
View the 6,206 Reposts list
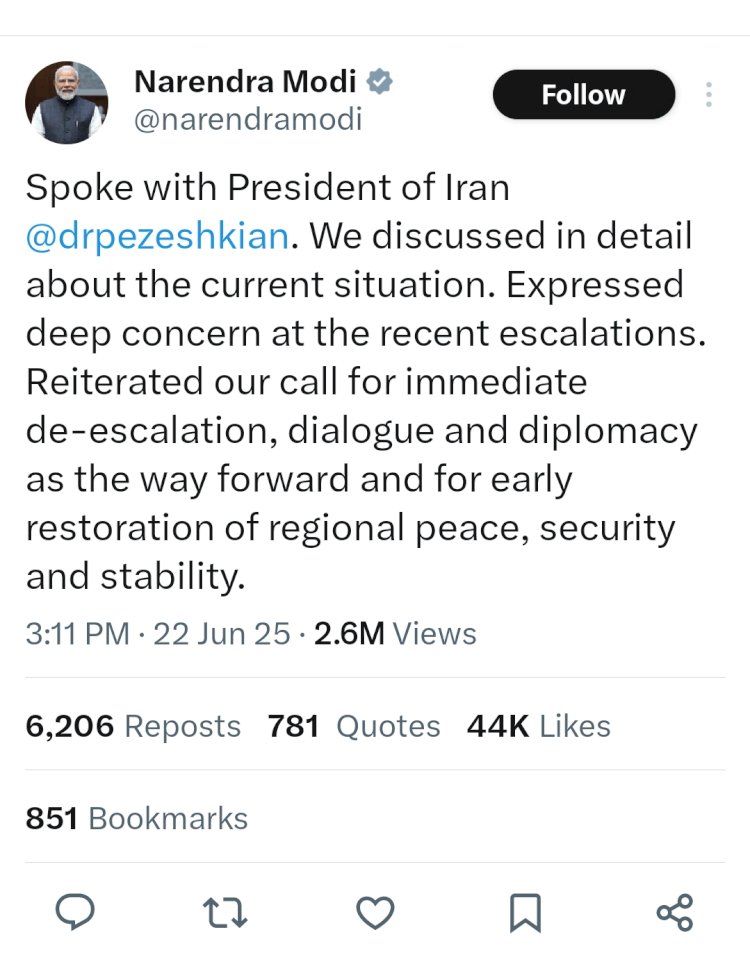[133, 726]
